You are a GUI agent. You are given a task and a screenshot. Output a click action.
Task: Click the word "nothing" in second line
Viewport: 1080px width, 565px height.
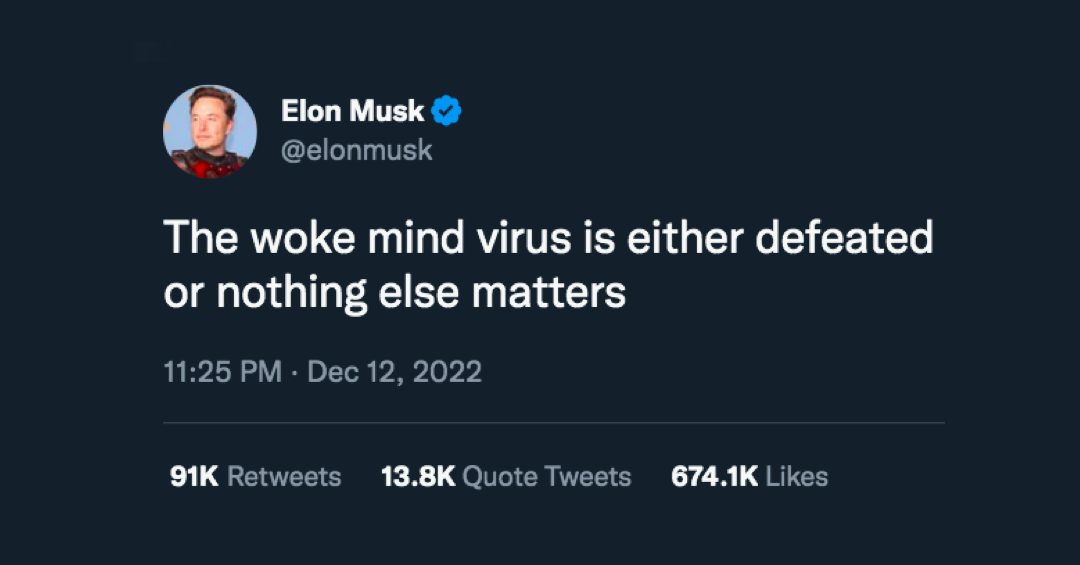coord(292,294)
